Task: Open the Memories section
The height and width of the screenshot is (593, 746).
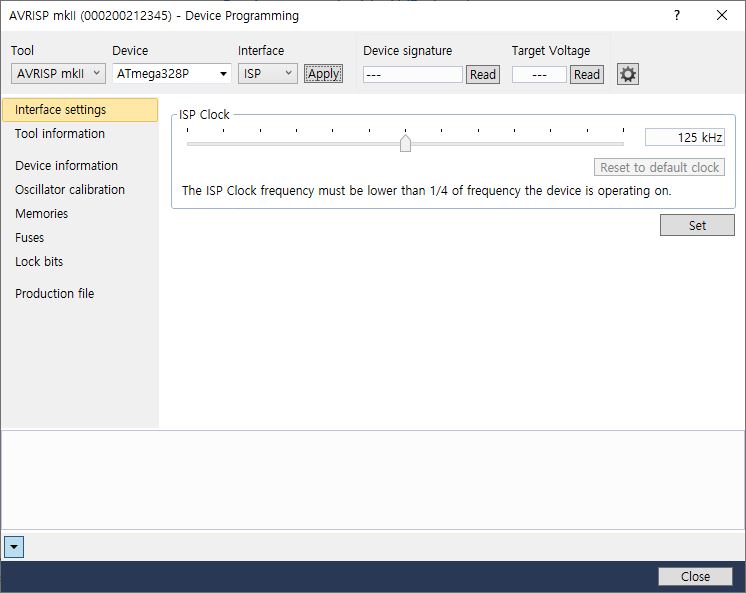Action: click(41, 214)
